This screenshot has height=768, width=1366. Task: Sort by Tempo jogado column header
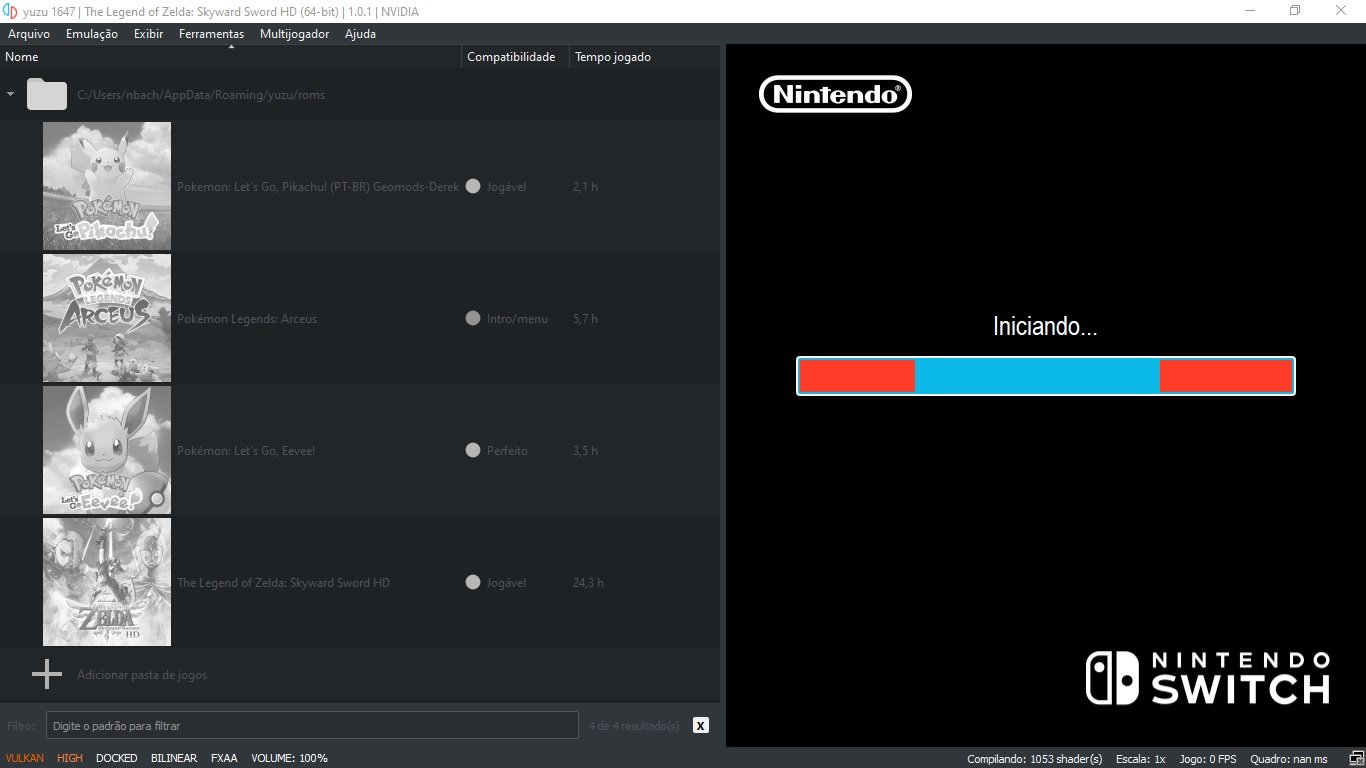[645, 57]
